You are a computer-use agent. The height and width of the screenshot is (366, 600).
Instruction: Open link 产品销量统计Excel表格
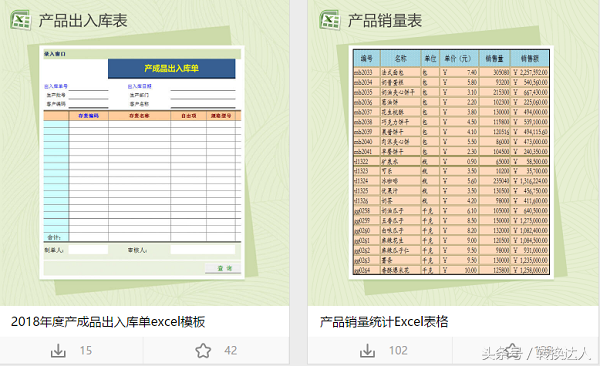(x=384, y=322)
